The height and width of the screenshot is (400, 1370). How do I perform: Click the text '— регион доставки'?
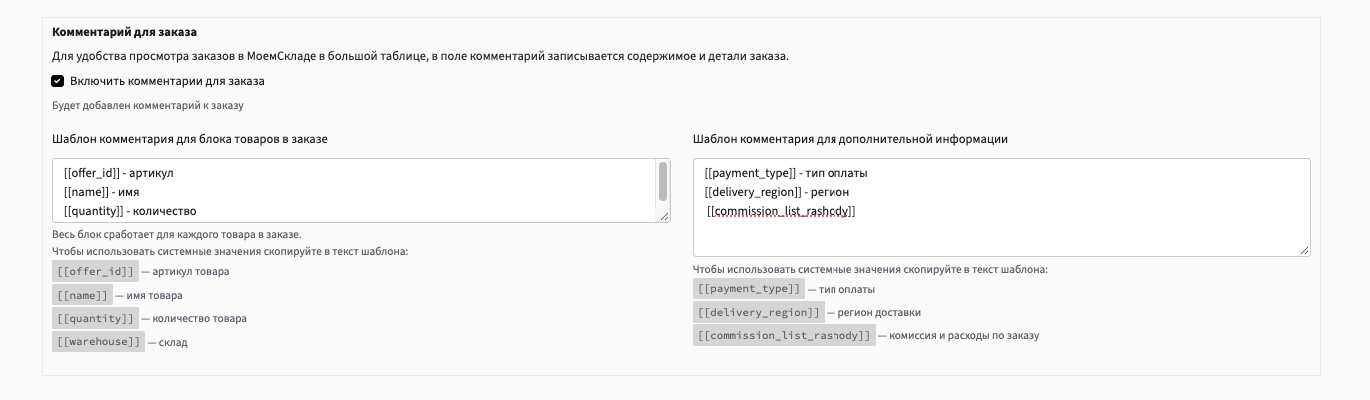click(874, 312)
